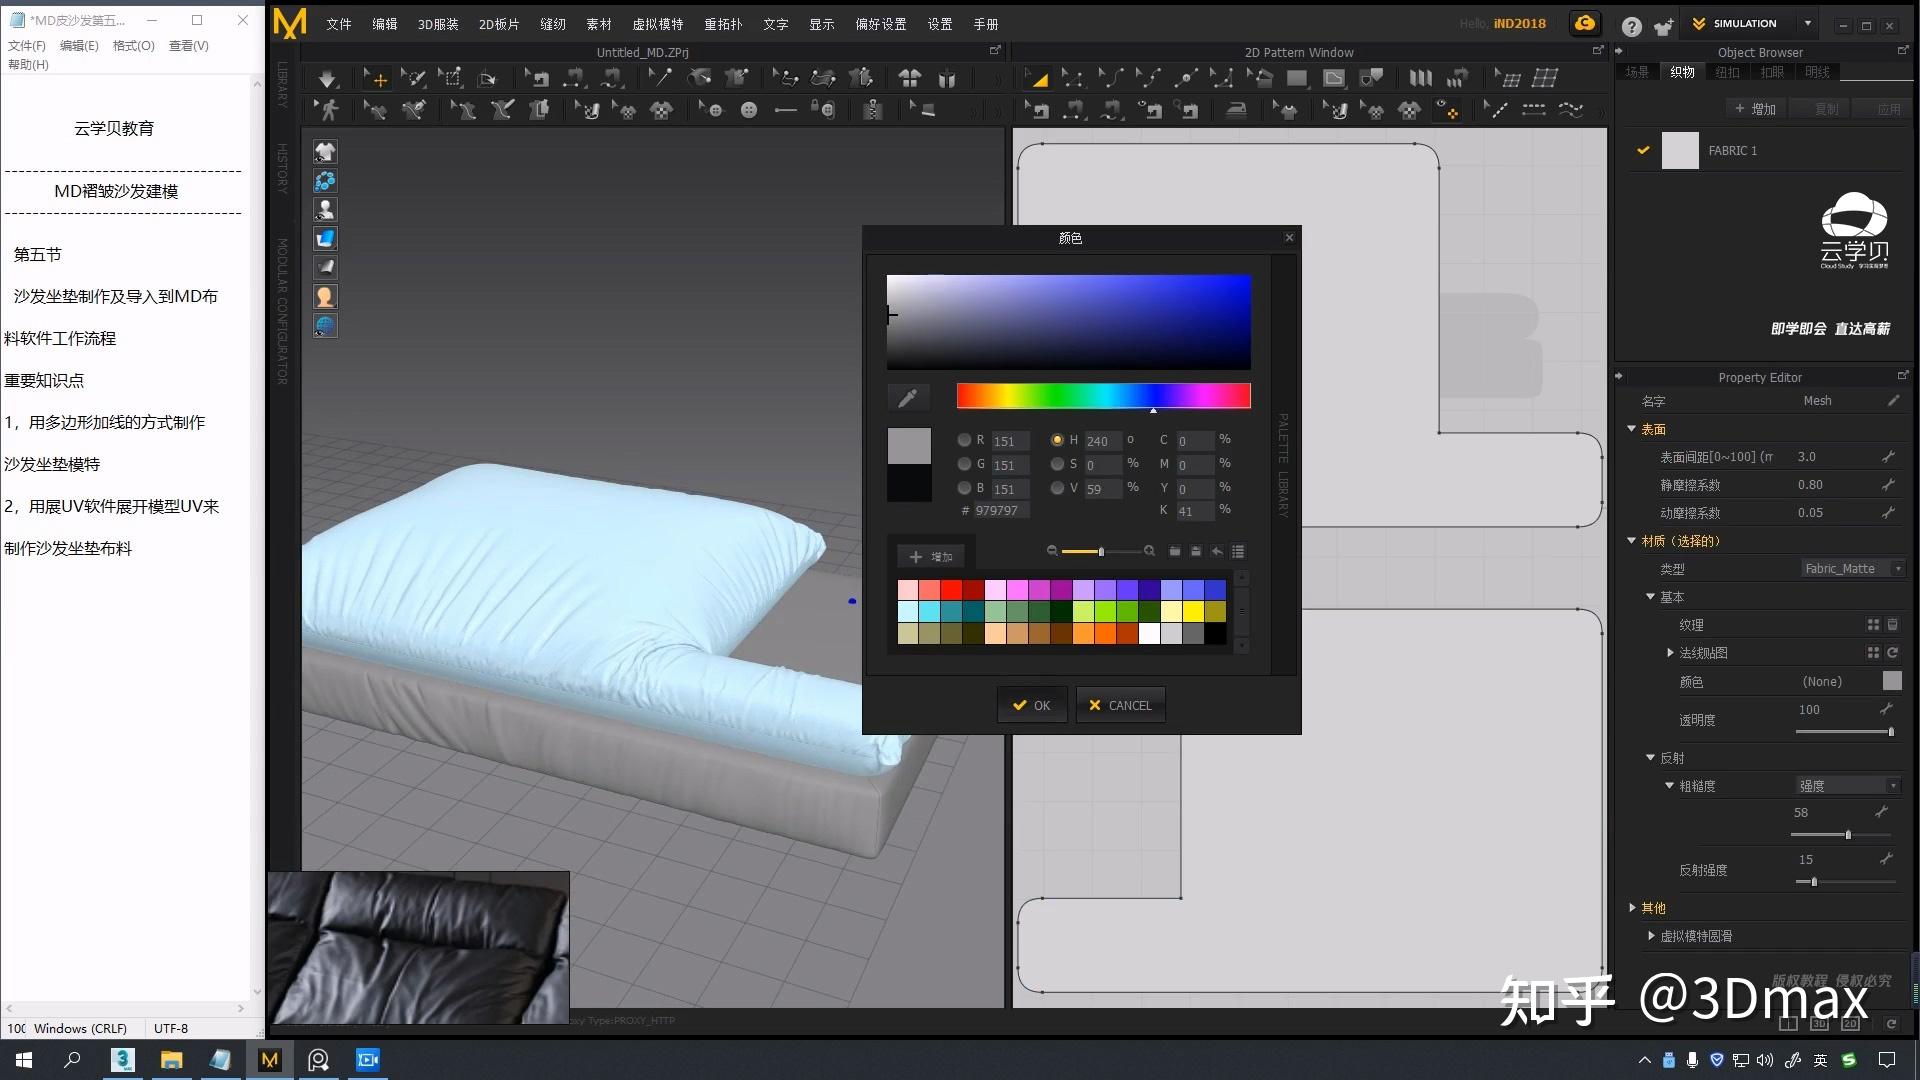The height and width of the screenshot is (1080, 1920).
Task: Open garment display icon in 3D viewport sidebar
Action: coord(325,152)
